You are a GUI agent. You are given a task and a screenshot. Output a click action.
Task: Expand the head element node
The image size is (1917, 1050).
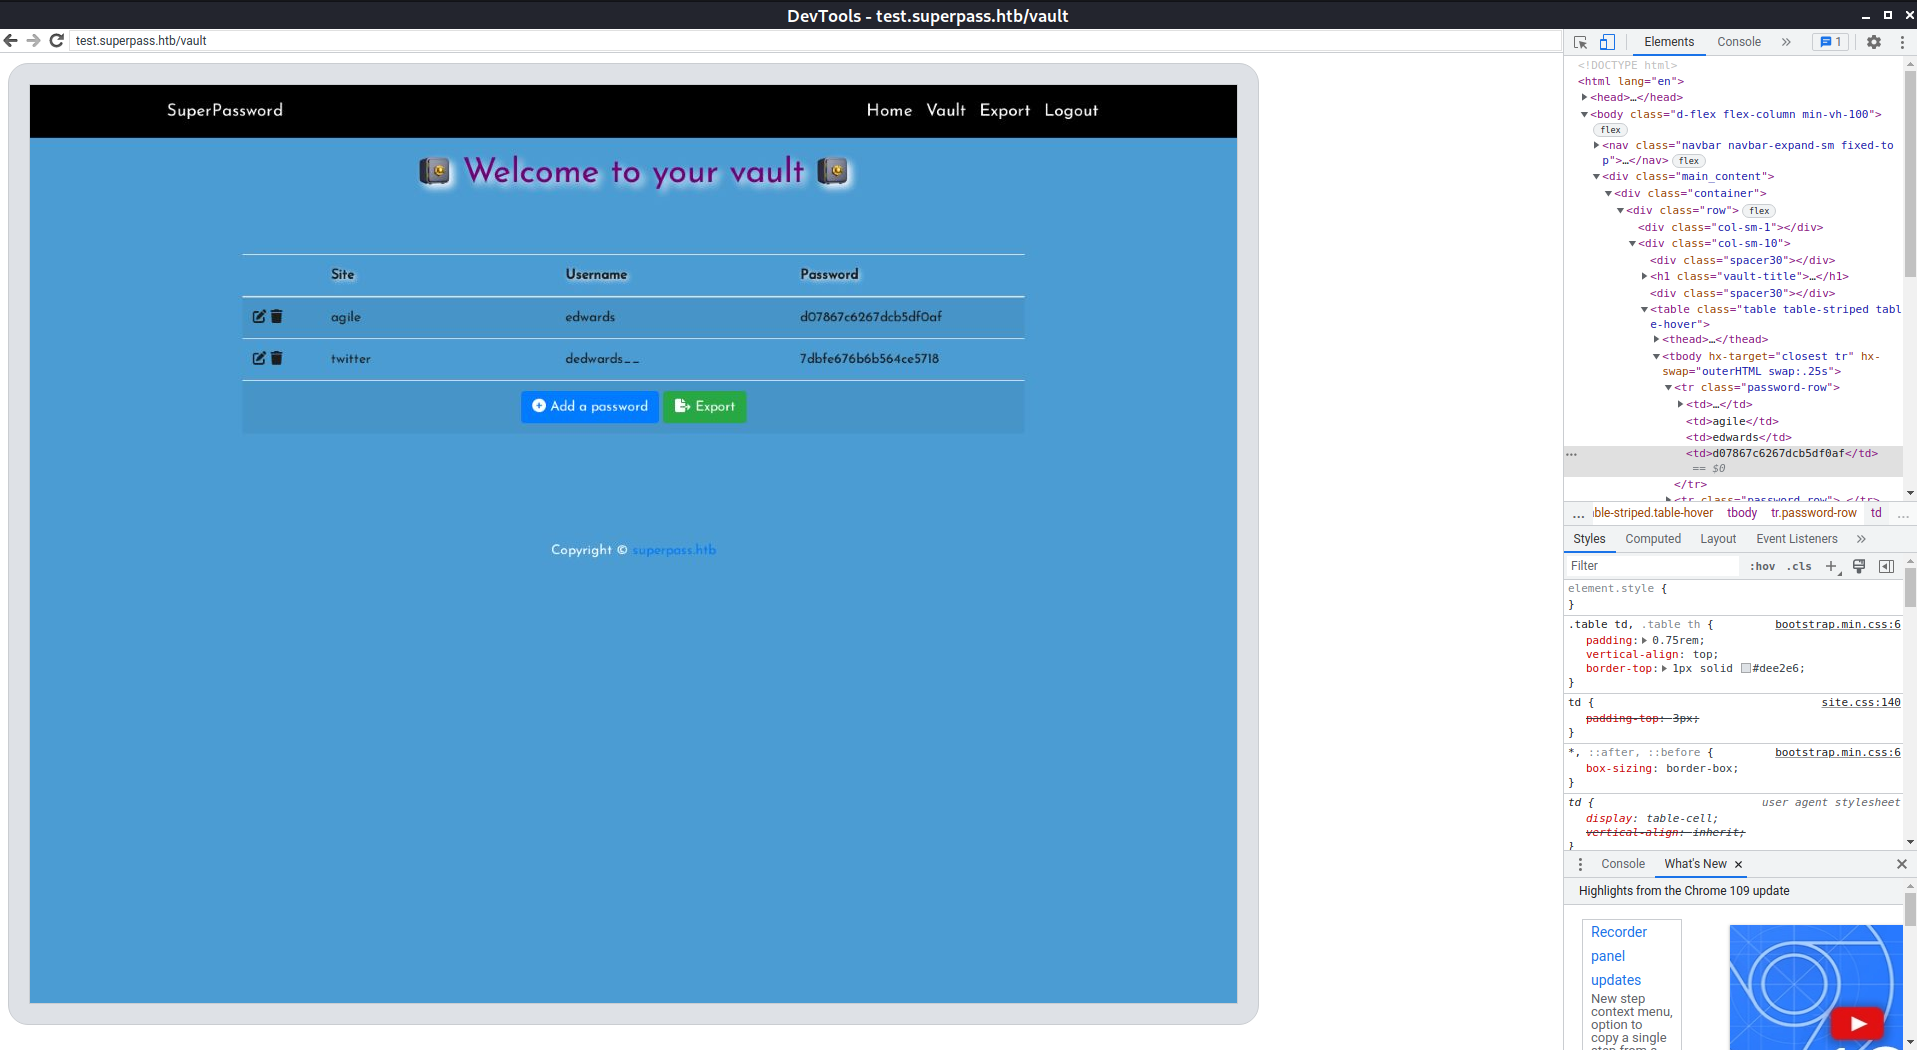coord(1585,98)
